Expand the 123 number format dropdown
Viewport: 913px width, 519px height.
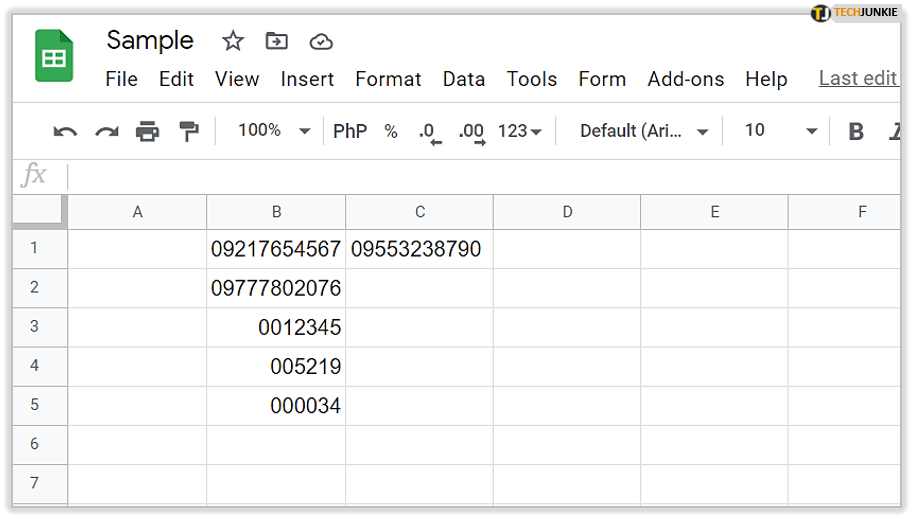[520, 131]
